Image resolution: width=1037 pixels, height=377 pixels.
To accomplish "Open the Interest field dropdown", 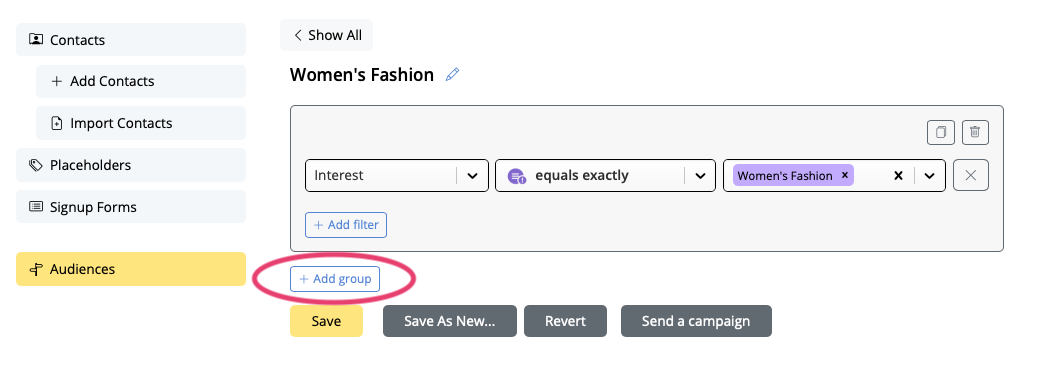I will [x=397, y=175].
